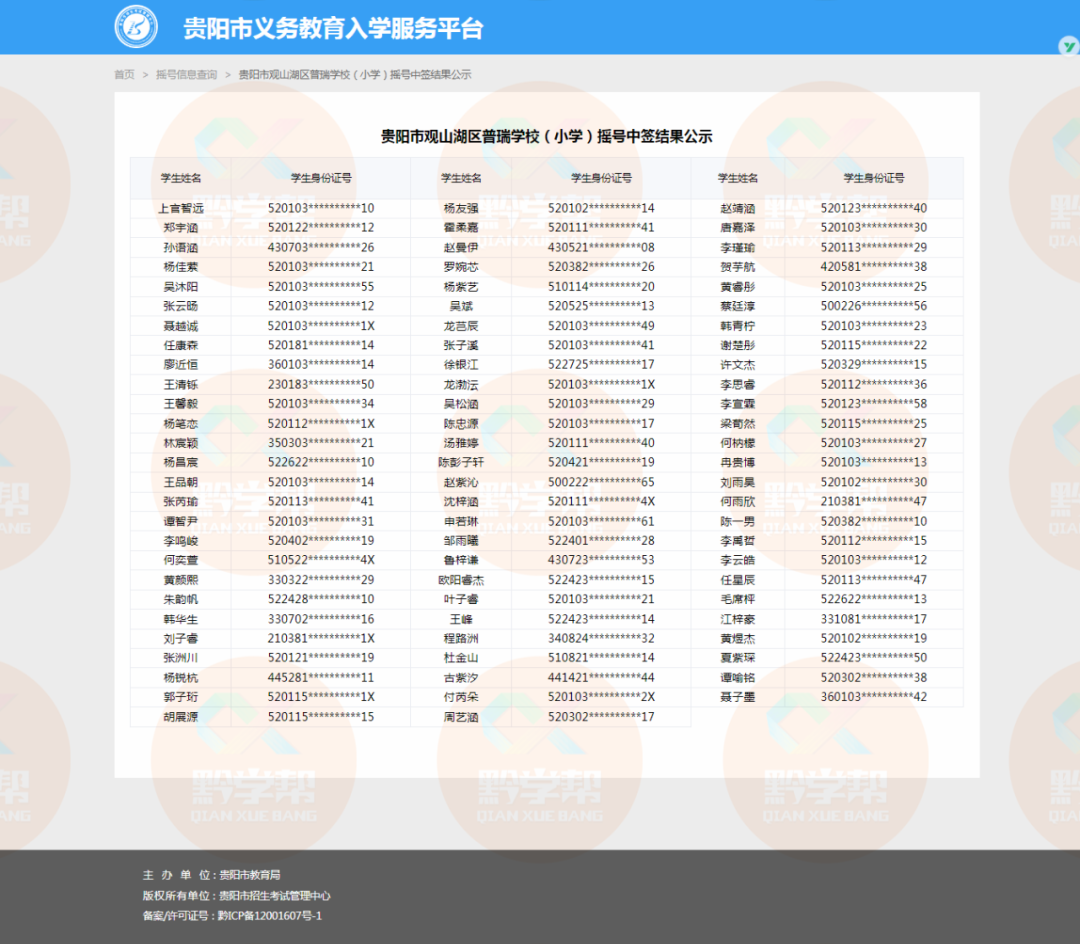Select student name 聂越诚
1080x944 pixels.
tap(181, 326)
